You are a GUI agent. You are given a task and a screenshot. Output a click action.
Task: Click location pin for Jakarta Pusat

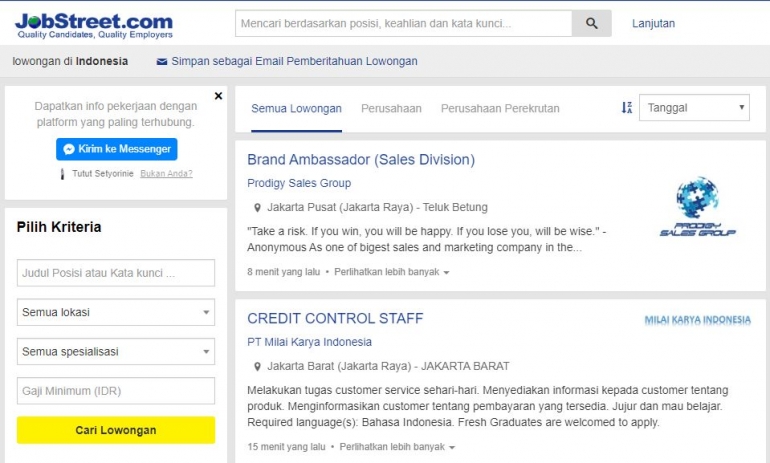pyautogui.click(x=257, y=208)
